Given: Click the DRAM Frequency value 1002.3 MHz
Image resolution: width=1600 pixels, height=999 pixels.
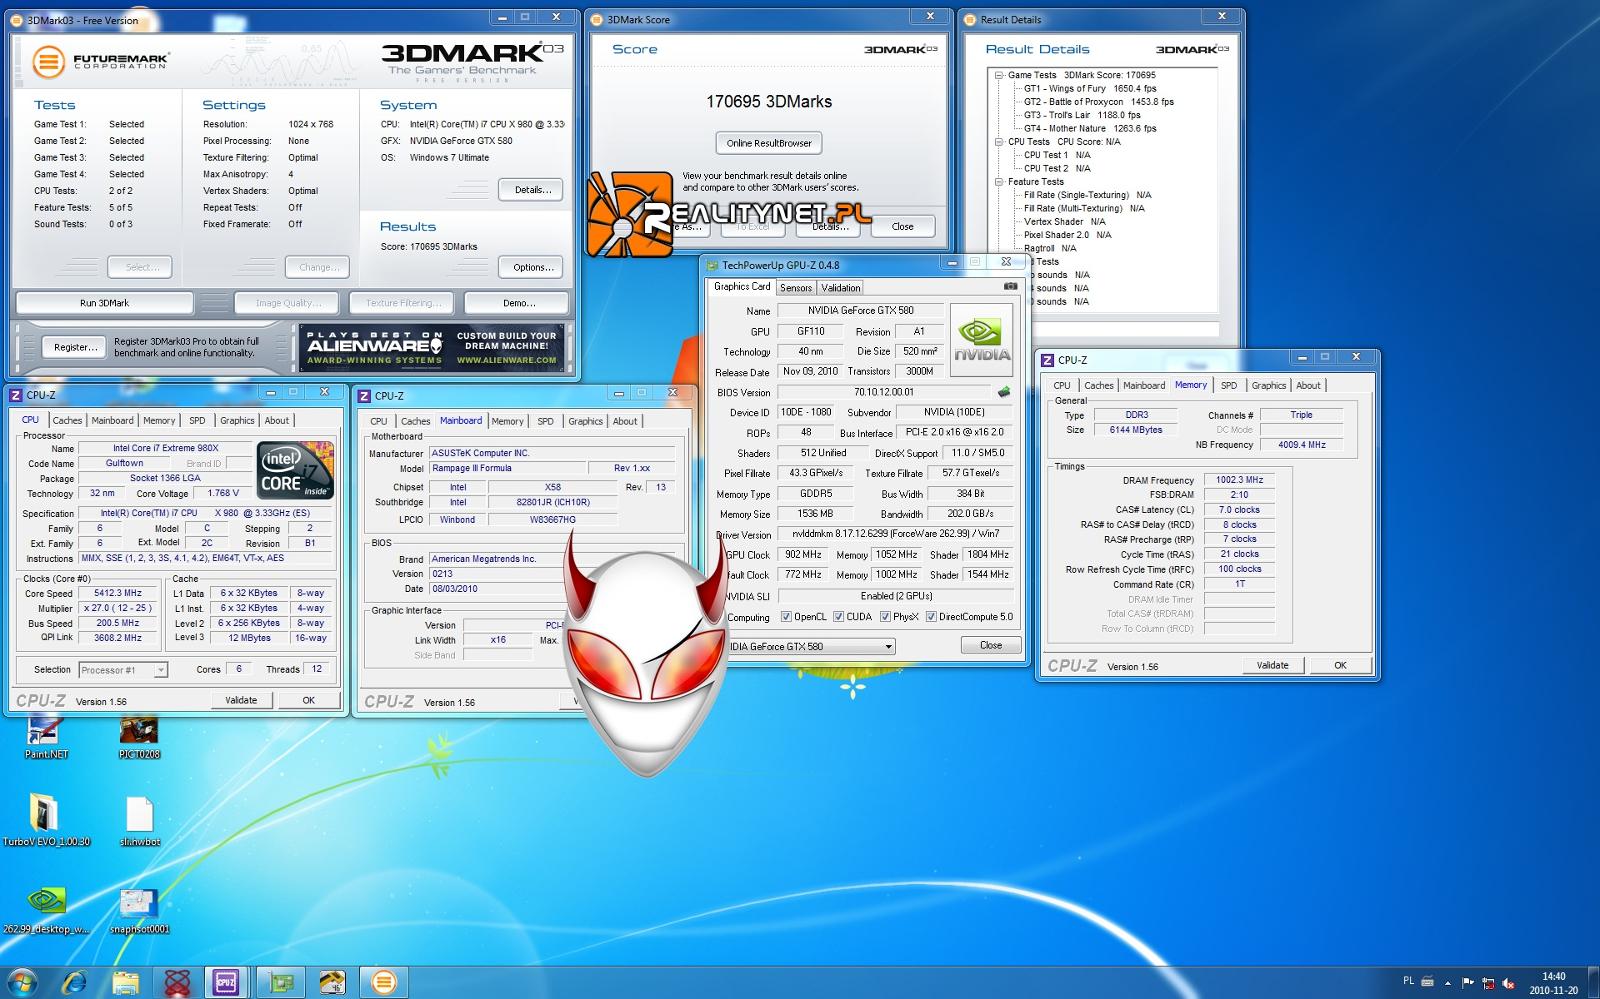Looking at the screenshot, I should point(1240,480).
